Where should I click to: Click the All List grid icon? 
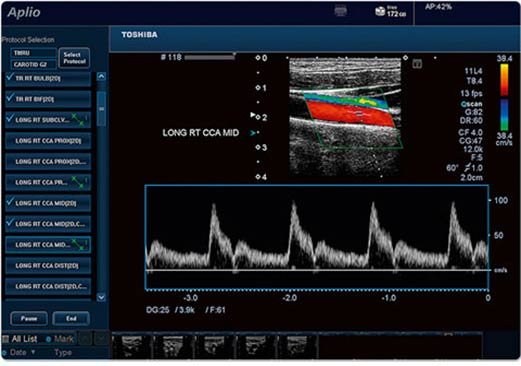(x=6, y=339)
